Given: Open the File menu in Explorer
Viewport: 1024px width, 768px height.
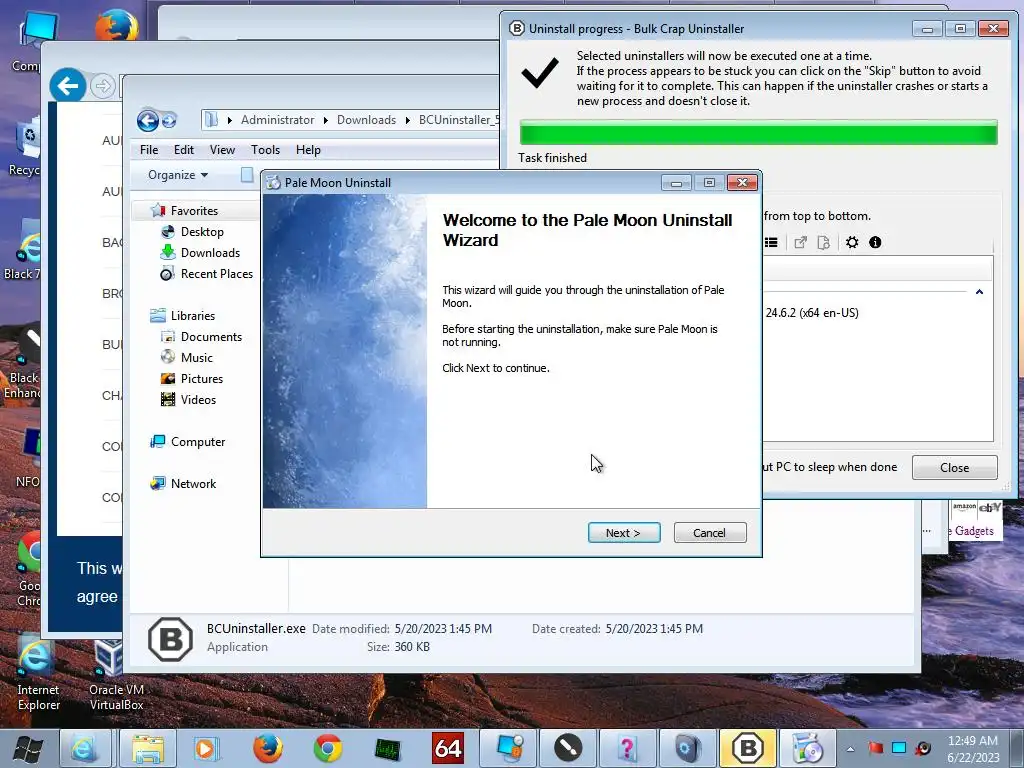Looking at the screenshot, I should (149, 150).
